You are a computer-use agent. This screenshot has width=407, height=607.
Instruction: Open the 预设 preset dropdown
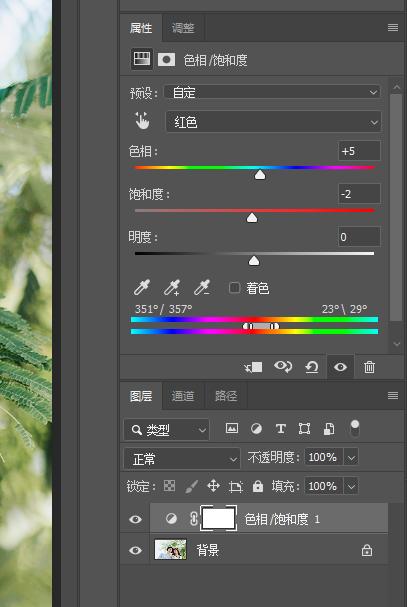click(x=272, y=92)
